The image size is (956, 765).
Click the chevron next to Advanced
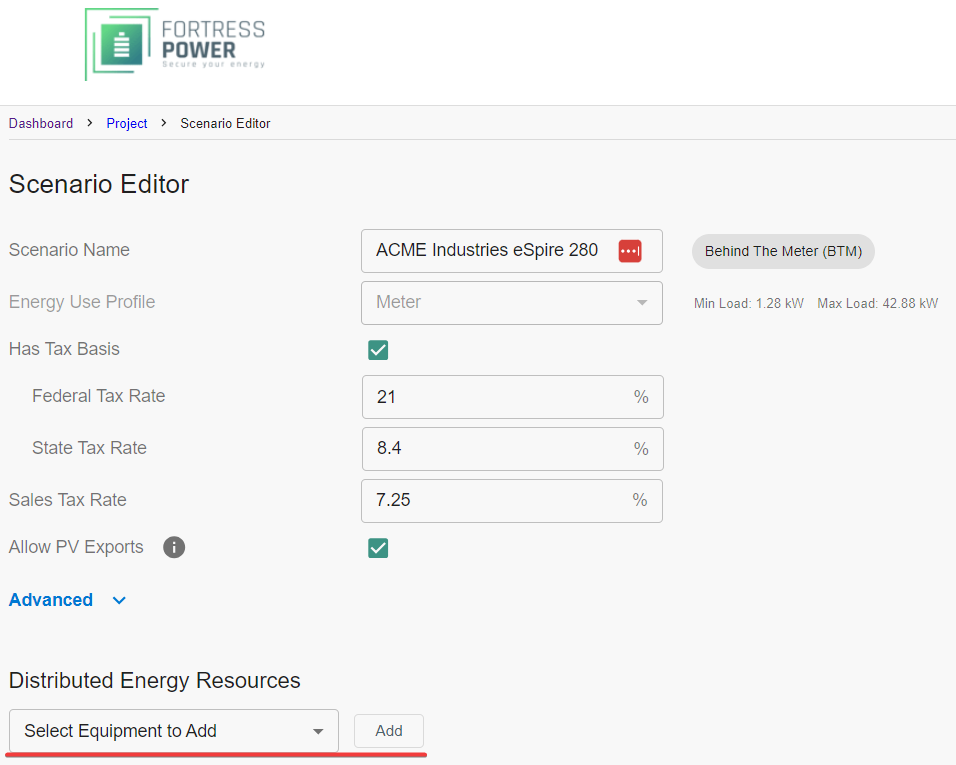click(119, 601)
